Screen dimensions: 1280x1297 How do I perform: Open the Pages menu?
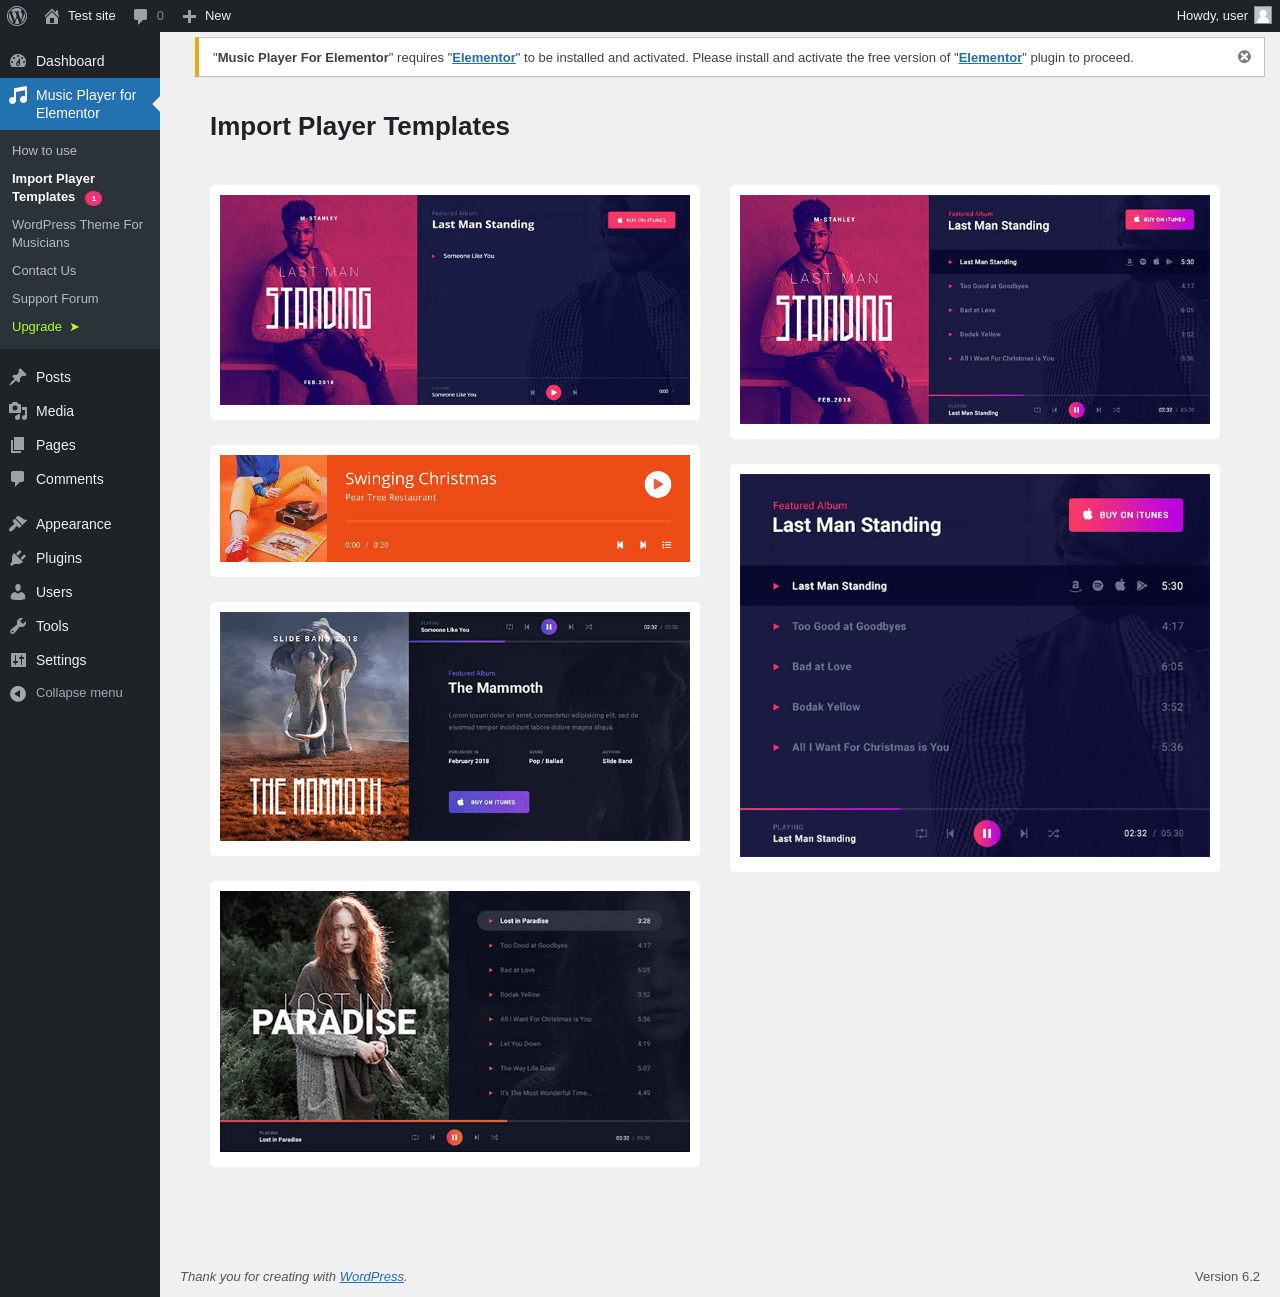point(80,445)
